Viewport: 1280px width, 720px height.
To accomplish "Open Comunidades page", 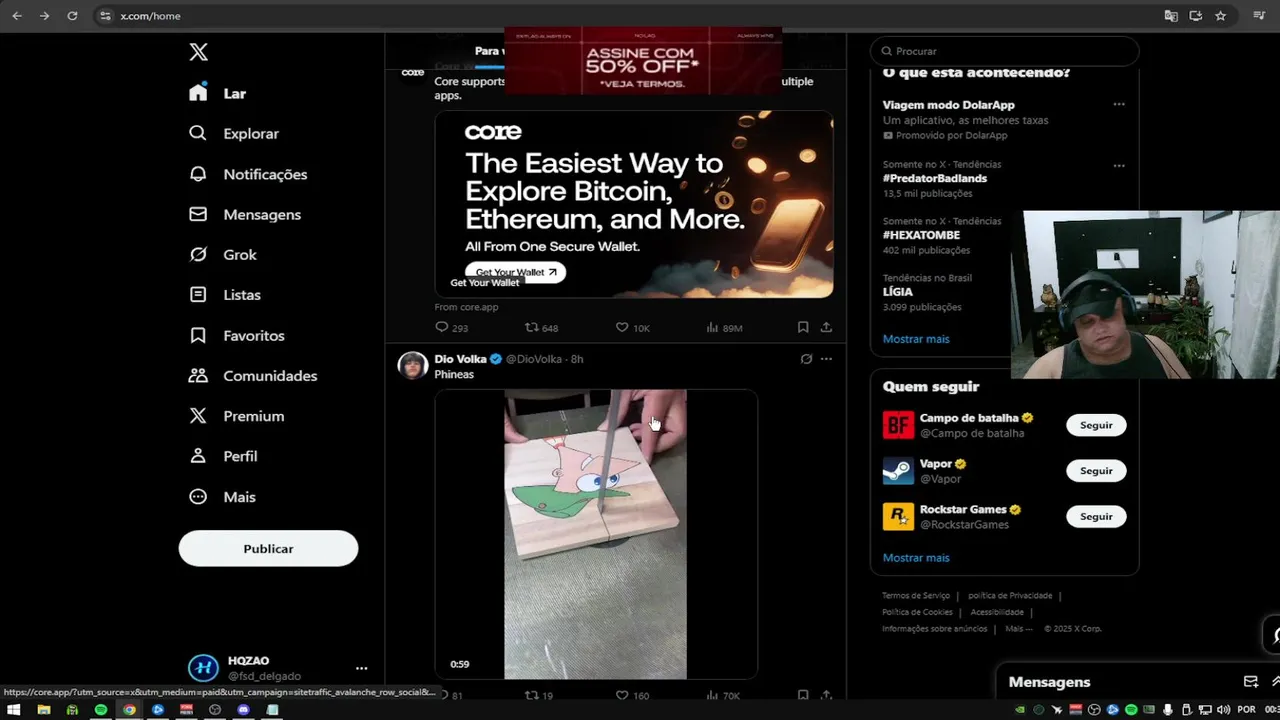I will (x=253, y=376).
